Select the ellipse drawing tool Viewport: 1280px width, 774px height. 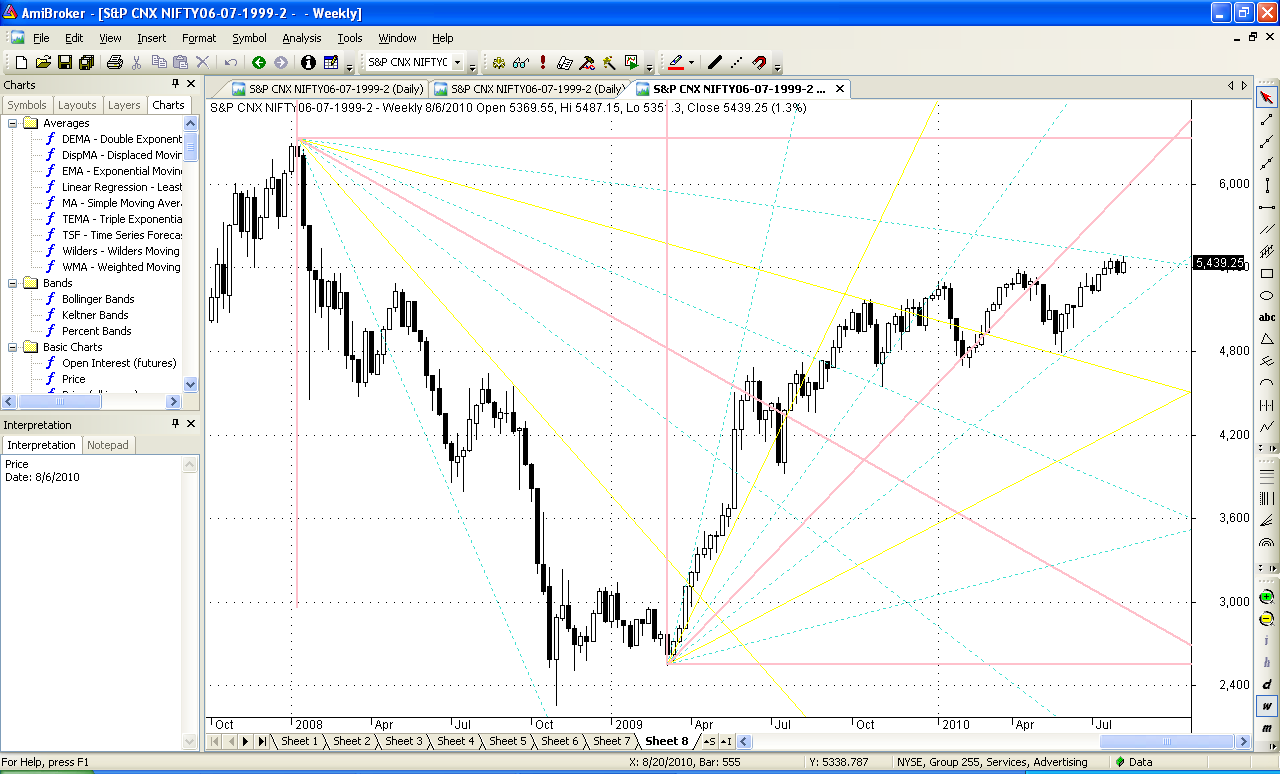(x=1267, y=295)
